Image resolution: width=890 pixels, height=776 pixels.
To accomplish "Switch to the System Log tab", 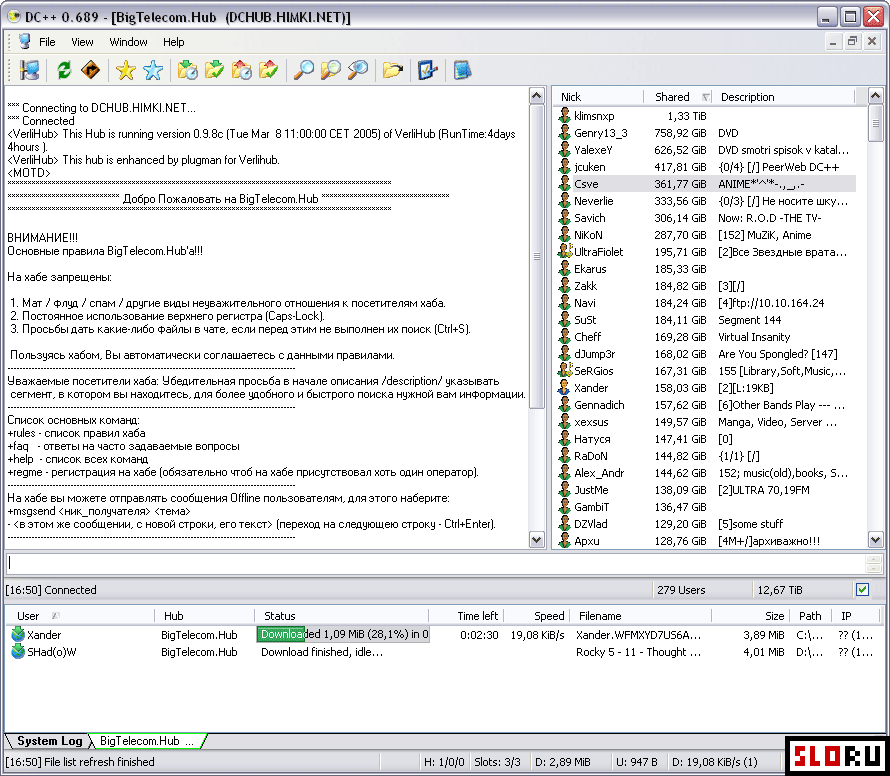I will tap(49, 741).
